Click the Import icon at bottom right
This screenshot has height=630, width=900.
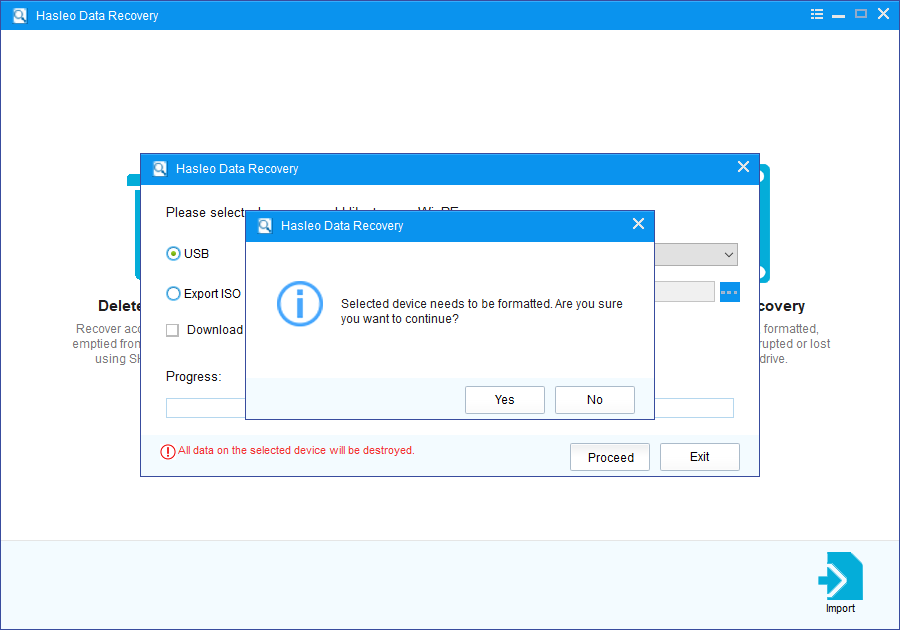[840, 578]
